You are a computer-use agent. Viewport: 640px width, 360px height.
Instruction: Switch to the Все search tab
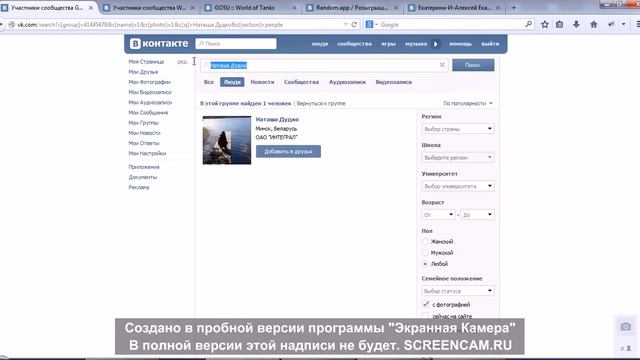(209, 82)
